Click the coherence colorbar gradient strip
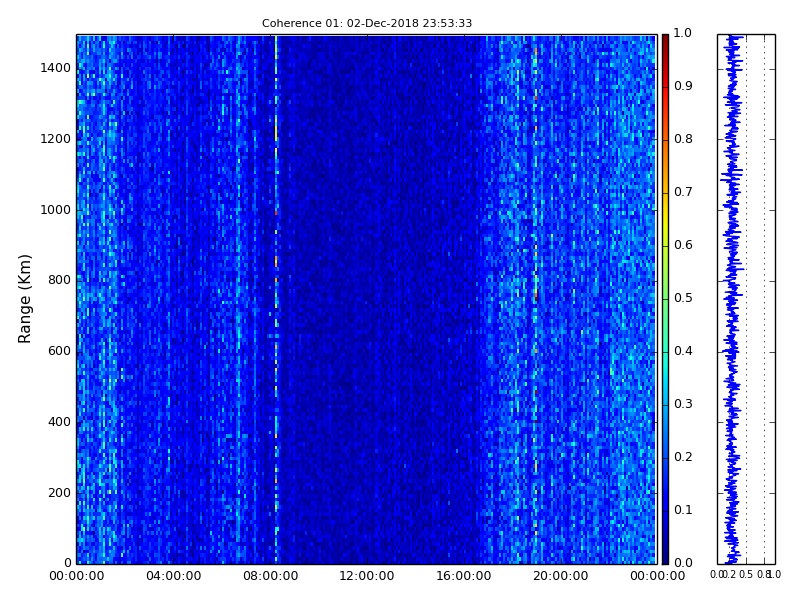The width and height of the screenshot is (800, 600). pos(665,299)
